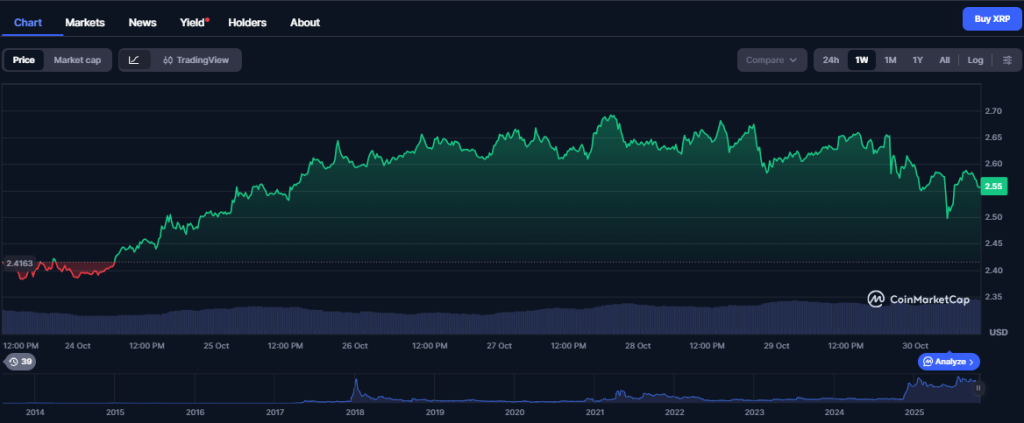1024x423 pixels.
Task: Click the 2.4163 opening price tag
Action: click(x=20, y=263)
